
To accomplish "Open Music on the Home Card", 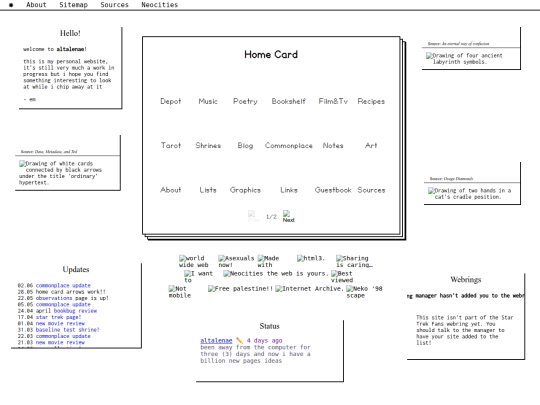I will tap(208, 101).
